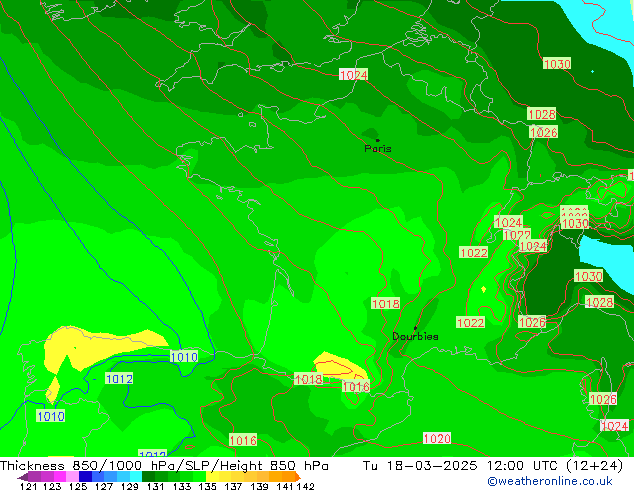Click the Dourbies city label

pos(415,336)
